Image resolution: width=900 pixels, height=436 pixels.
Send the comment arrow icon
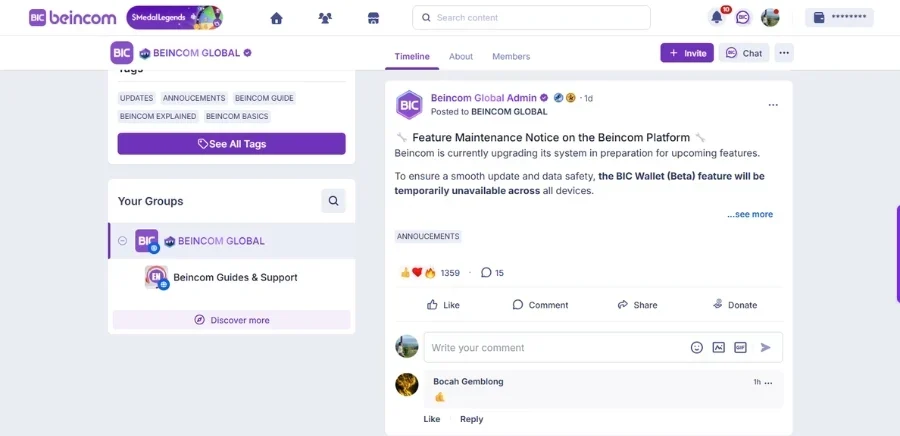(x=766, y=348)
